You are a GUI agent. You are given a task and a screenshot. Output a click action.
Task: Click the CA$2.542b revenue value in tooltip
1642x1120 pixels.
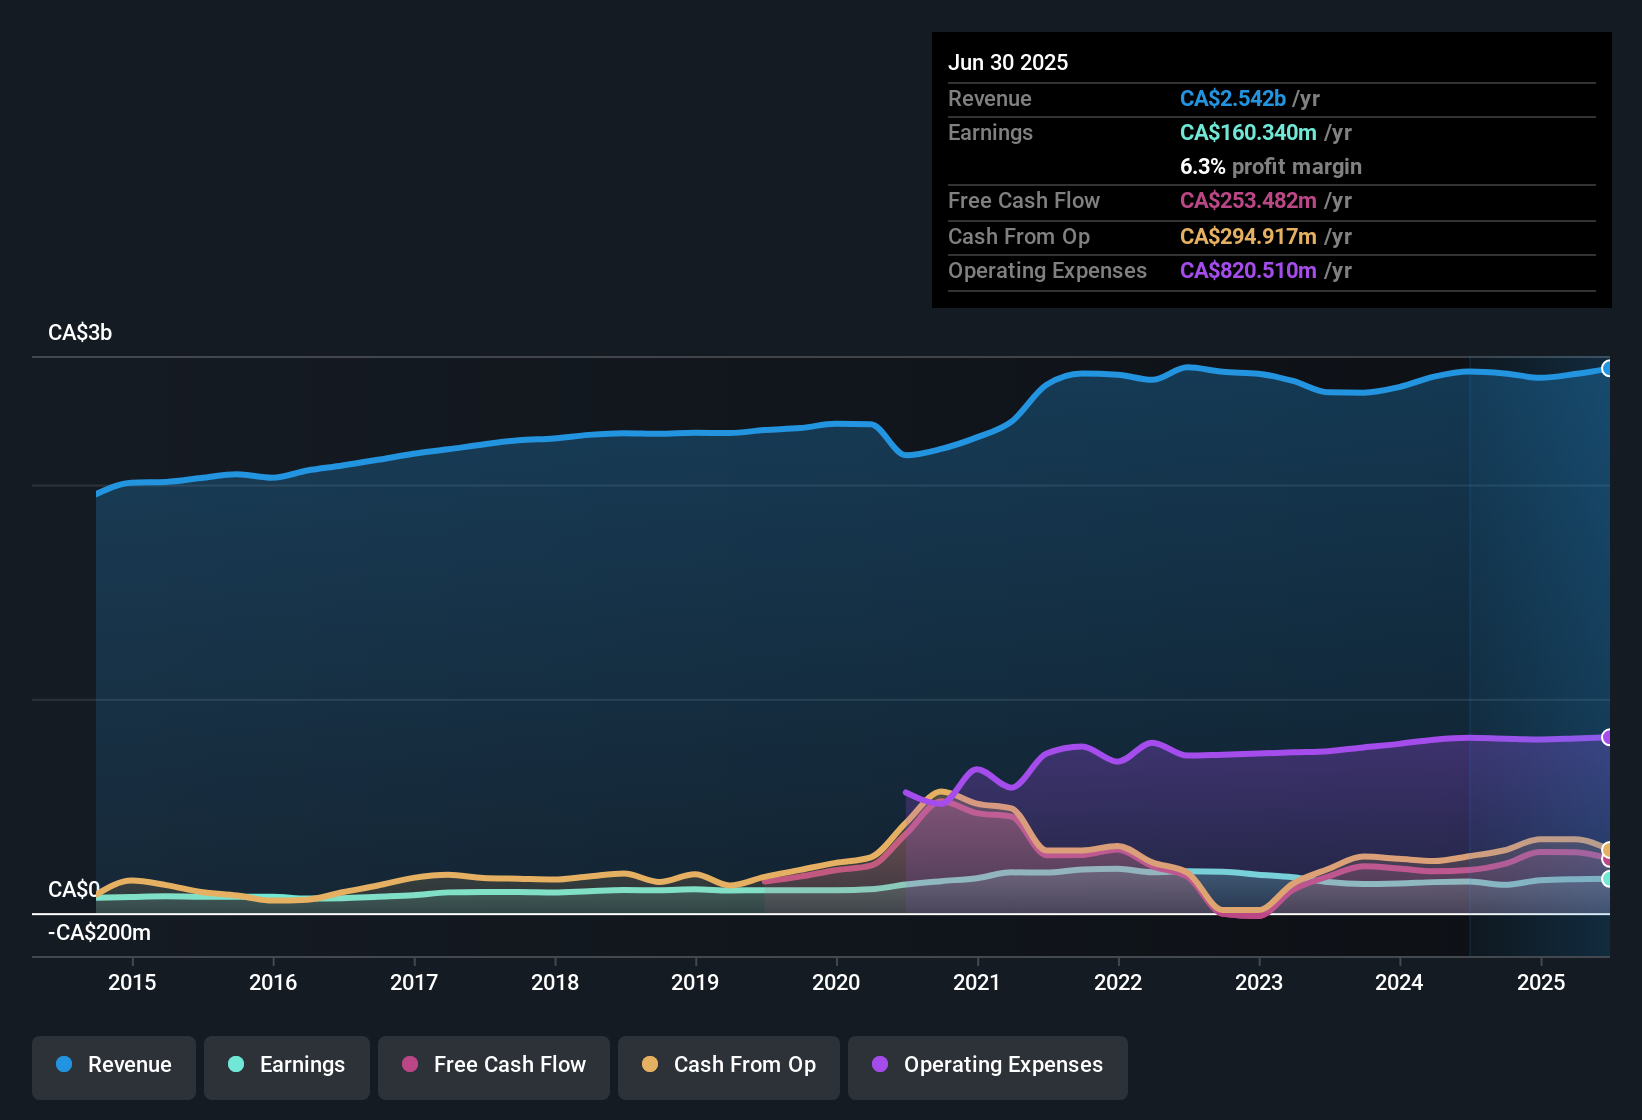(1233, 98)
